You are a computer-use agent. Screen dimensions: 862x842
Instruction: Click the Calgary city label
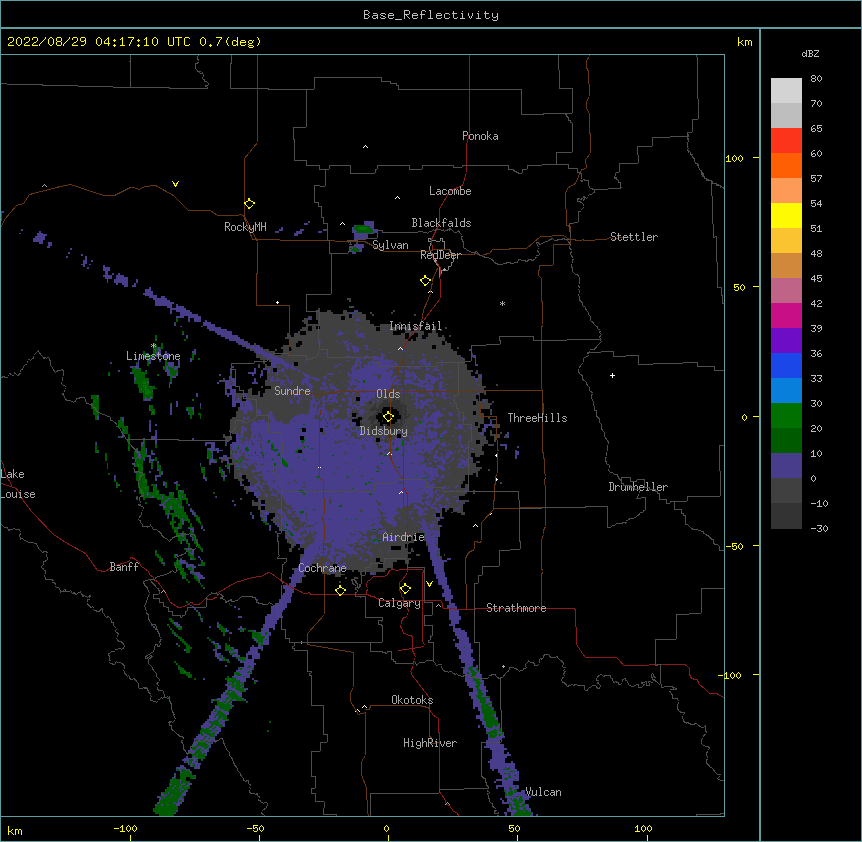click(x=399, y=603)
